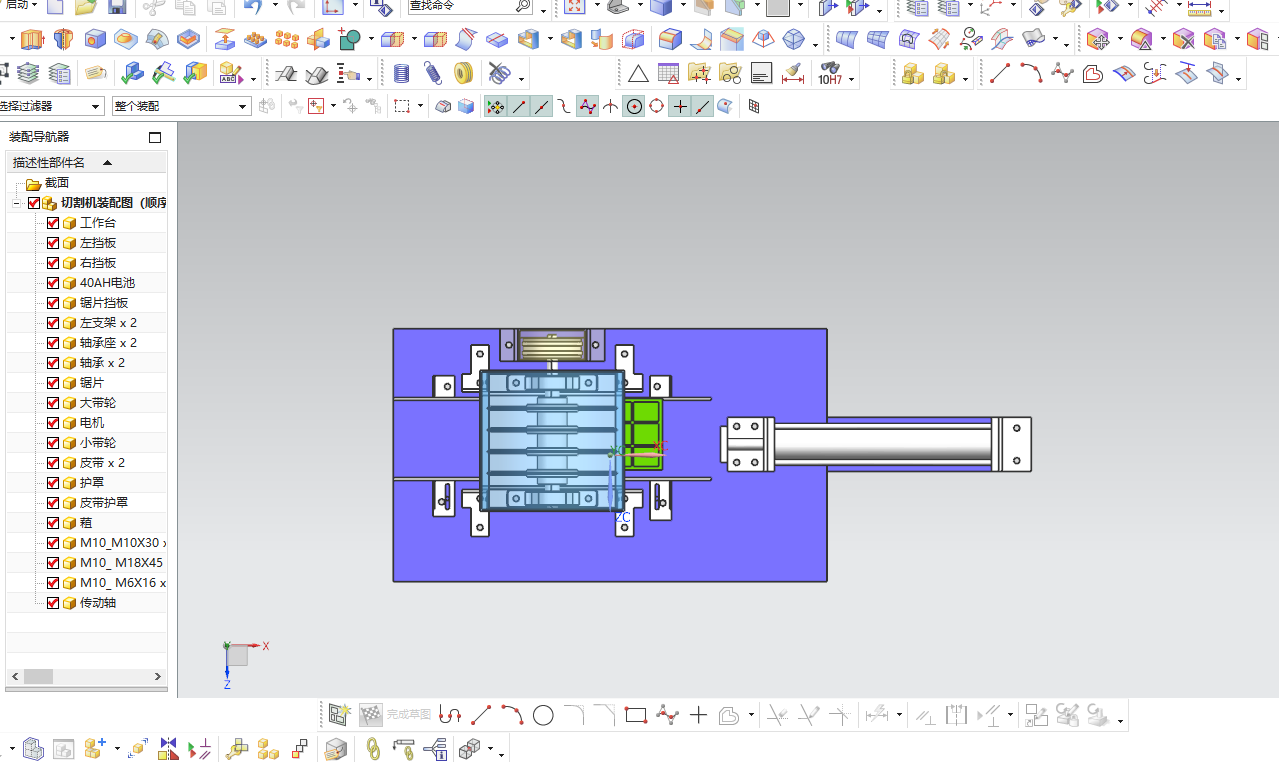Click the first padlock assembly icon

pos(912,74)
